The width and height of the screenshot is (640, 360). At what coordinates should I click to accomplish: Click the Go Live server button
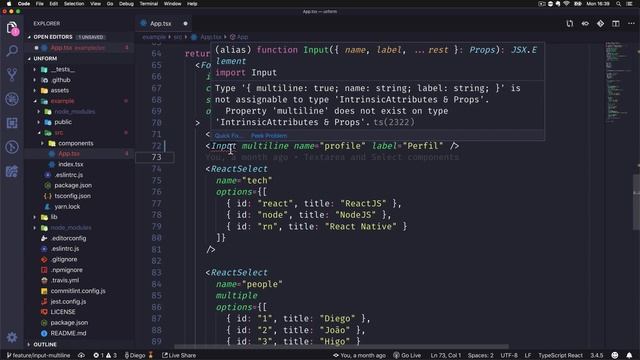(x=407, y=356)
